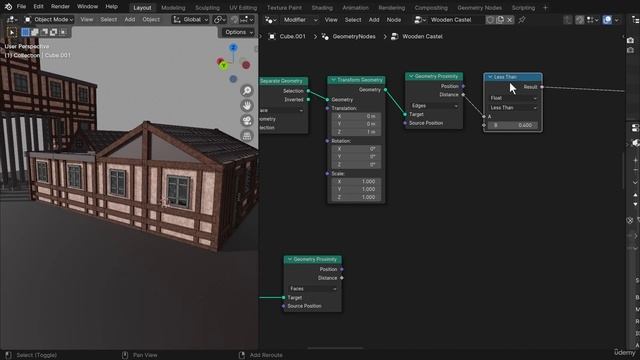Click the red X axis gizmo ball
The width and height of the screenshot is (640, 360).
[246, 65]
